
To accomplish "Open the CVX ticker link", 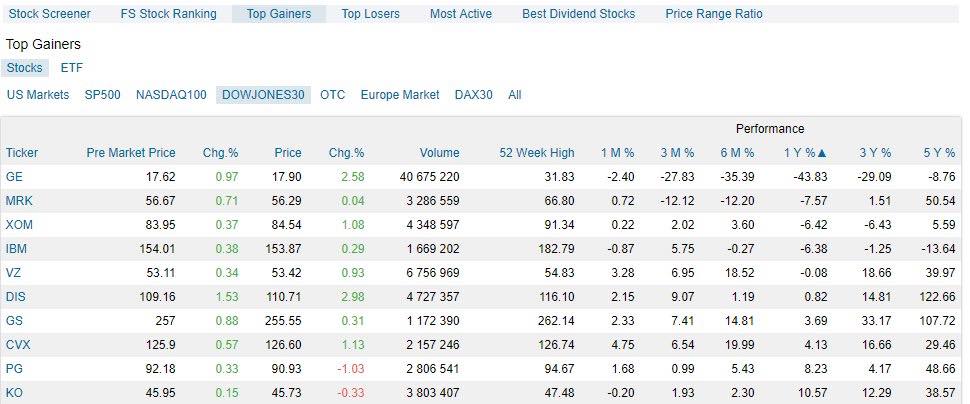I will pos(17,345).
